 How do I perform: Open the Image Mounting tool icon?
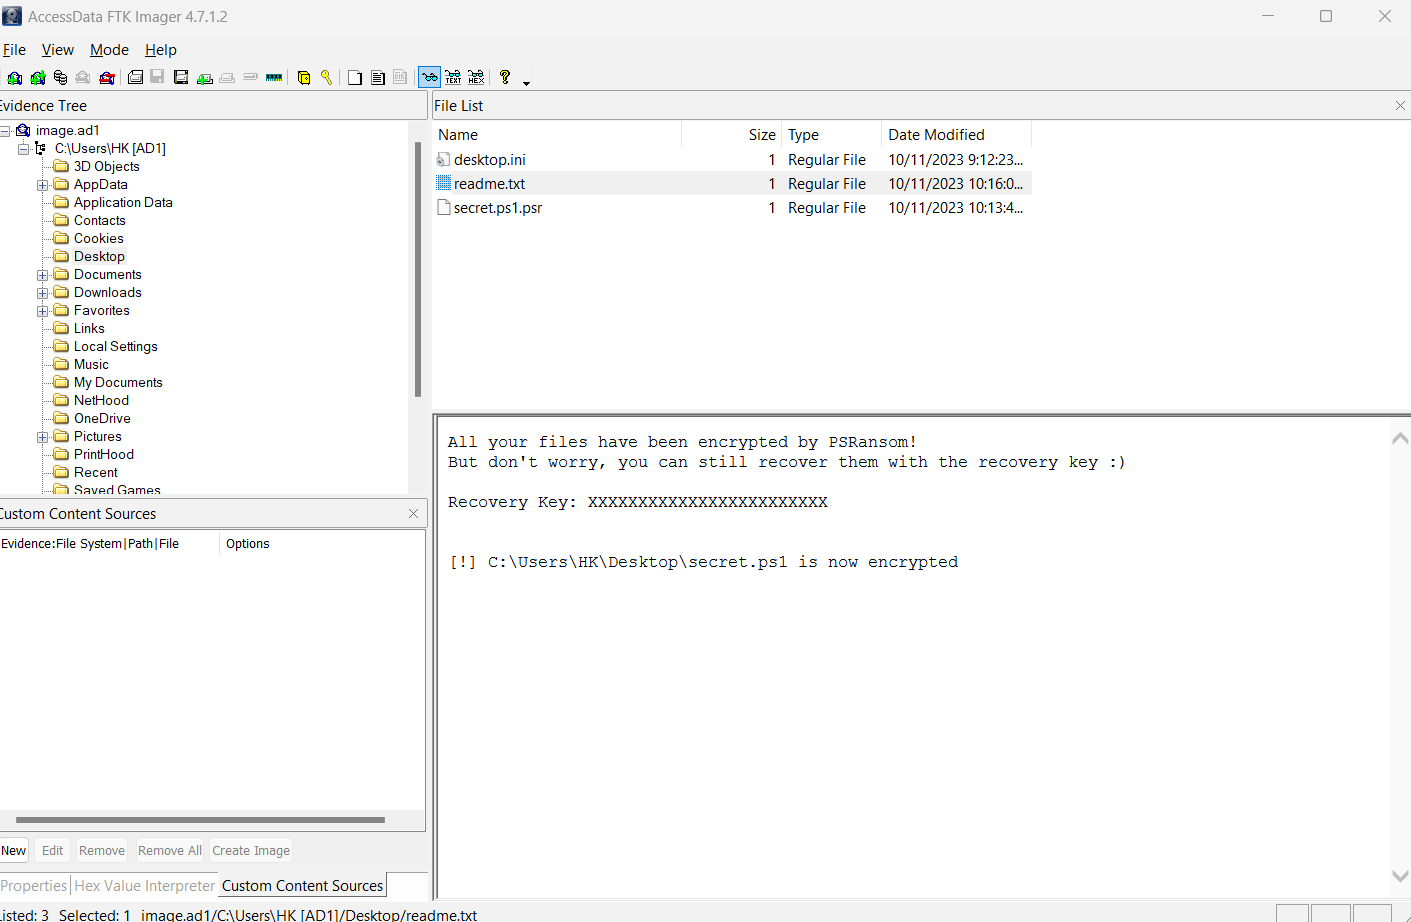pyautogui.click(x=61, y=78)
